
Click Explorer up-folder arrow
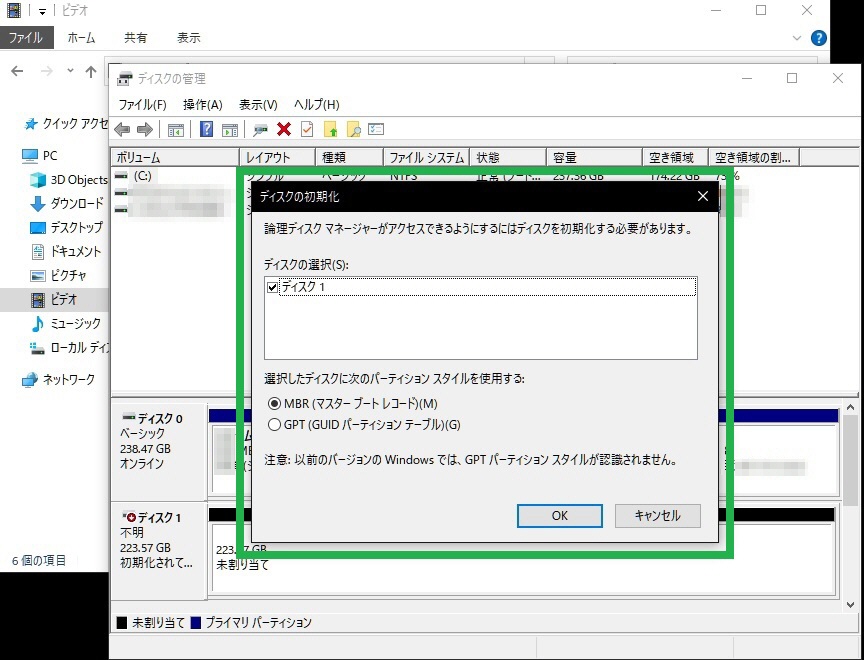click(91, 71)
